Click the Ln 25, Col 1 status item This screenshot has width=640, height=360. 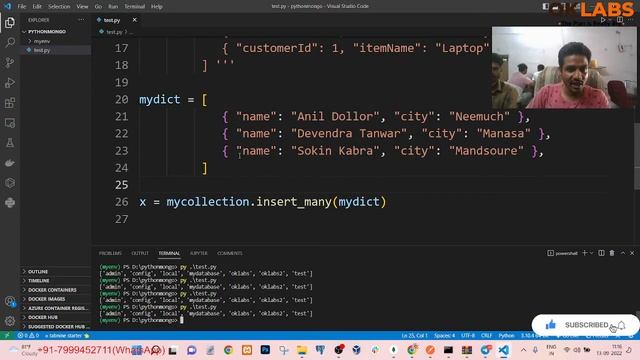point(414,336)
